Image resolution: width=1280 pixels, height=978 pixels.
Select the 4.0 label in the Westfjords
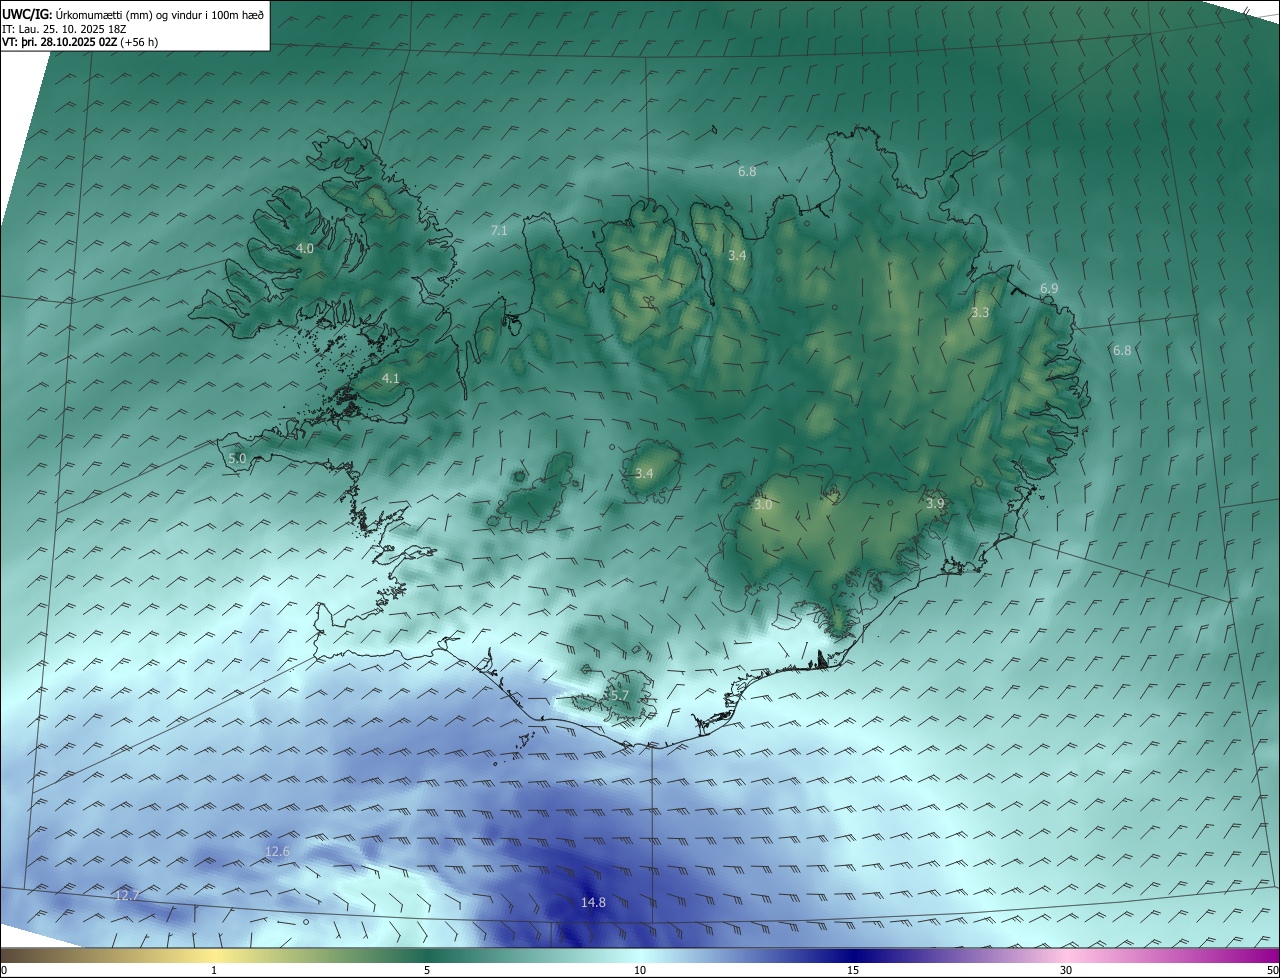[x=305, y=248]
